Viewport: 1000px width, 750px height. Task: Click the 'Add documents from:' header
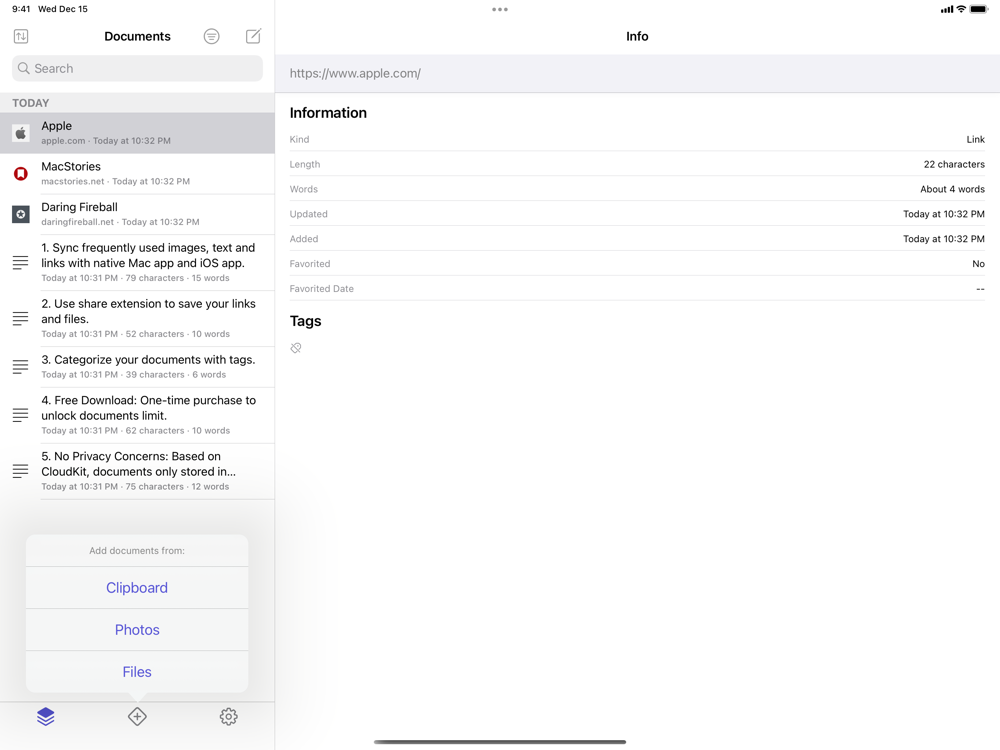coord(137,550)
